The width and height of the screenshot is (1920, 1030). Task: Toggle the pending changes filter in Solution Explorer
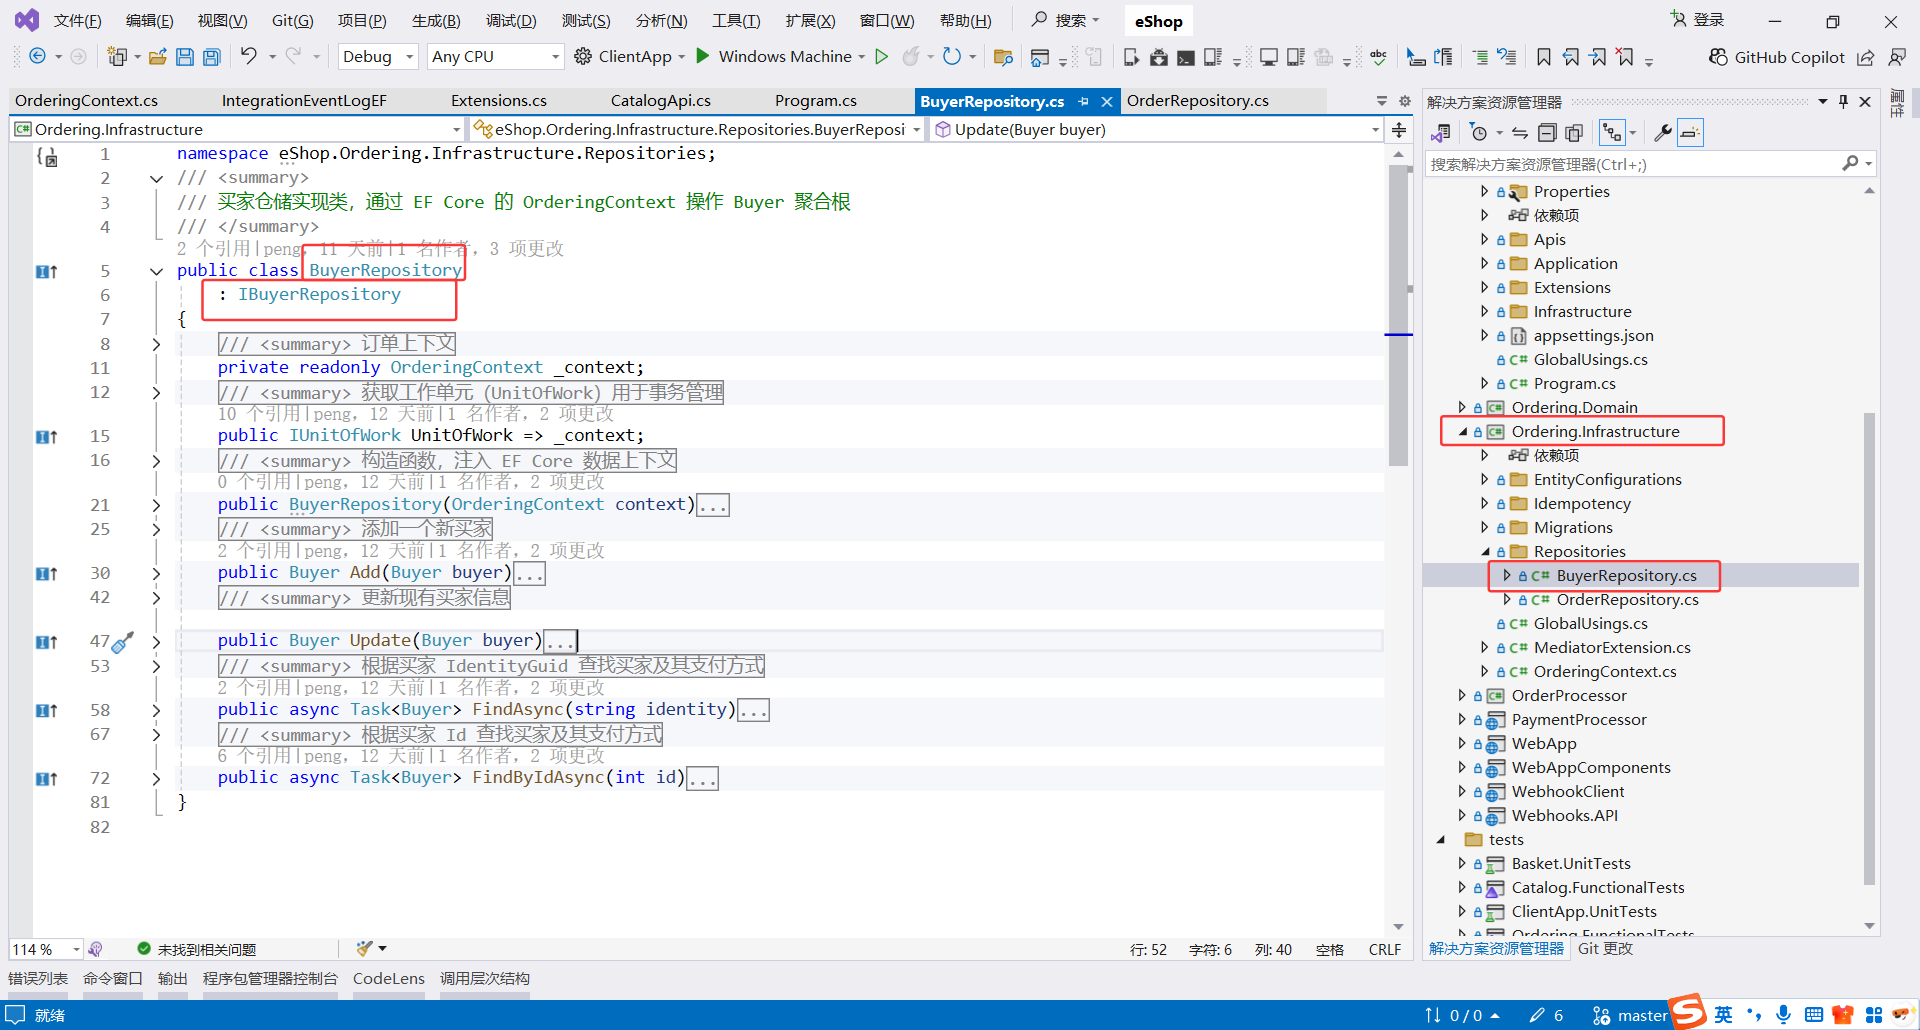pyautogui.click(x=1479, y=132)
